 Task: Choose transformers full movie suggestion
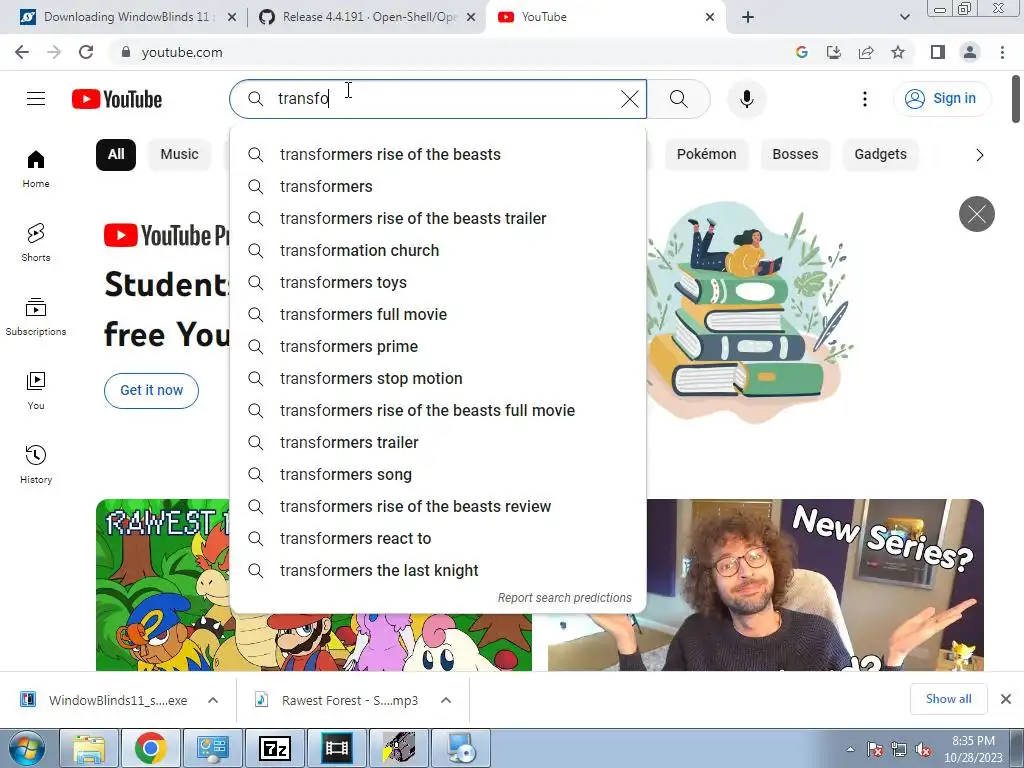[x=438, y=315]
